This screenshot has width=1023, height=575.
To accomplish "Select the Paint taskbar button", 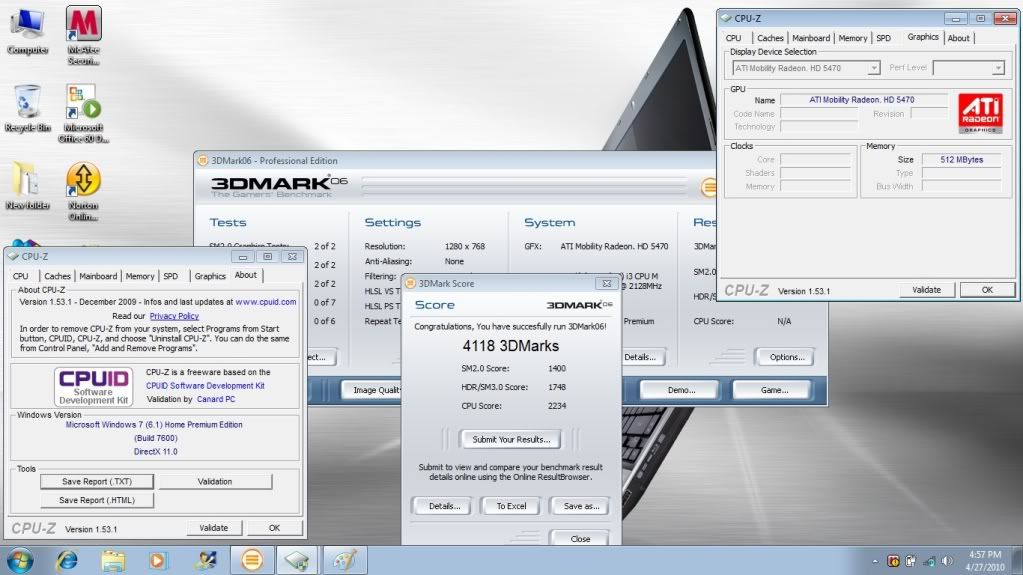I will point(345,560).
